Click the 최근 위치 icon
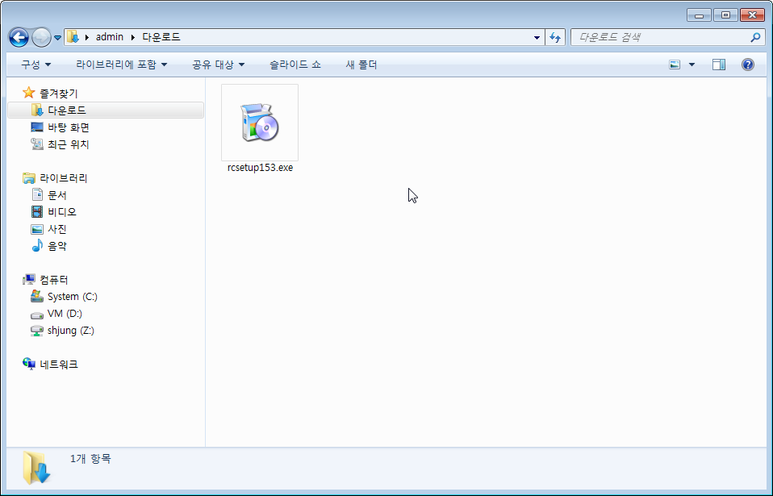Viewport: 773px width, 496px height. coord(37,144)
